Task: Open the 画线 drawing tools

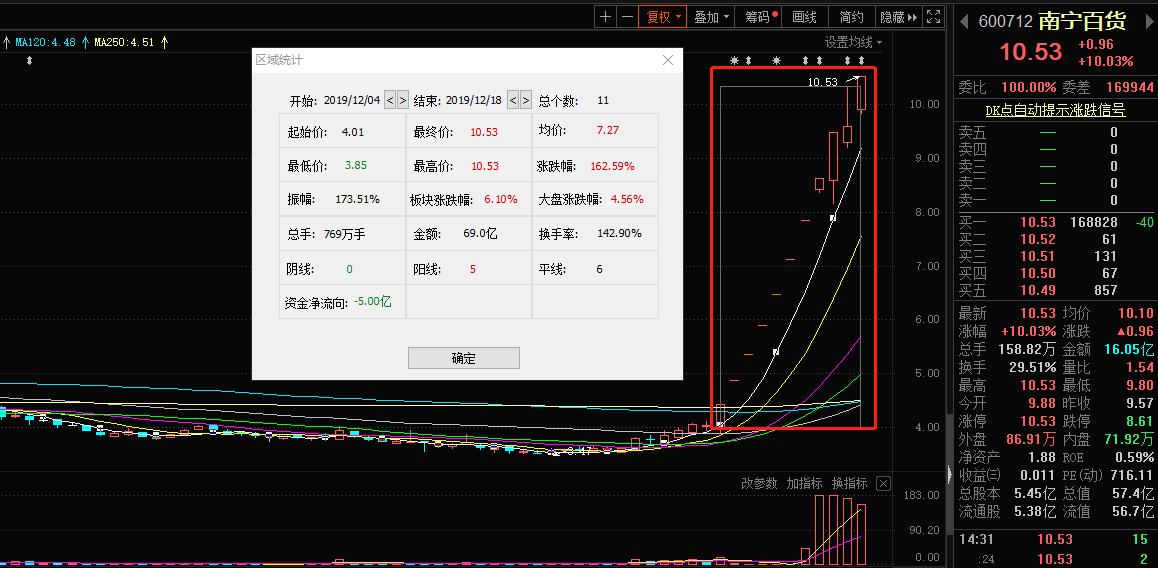Action: pos(804,16)
